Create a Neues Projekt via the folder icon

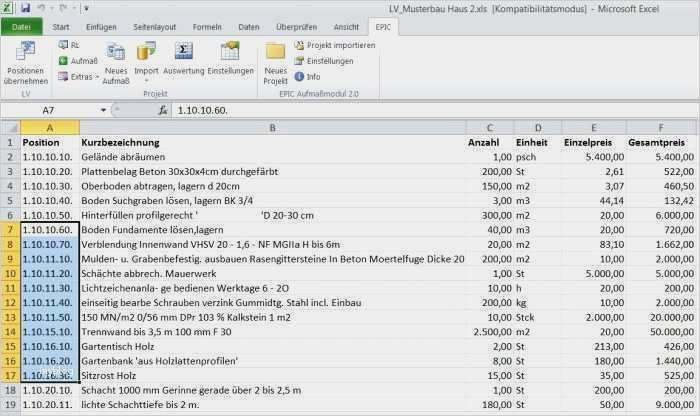275,52
